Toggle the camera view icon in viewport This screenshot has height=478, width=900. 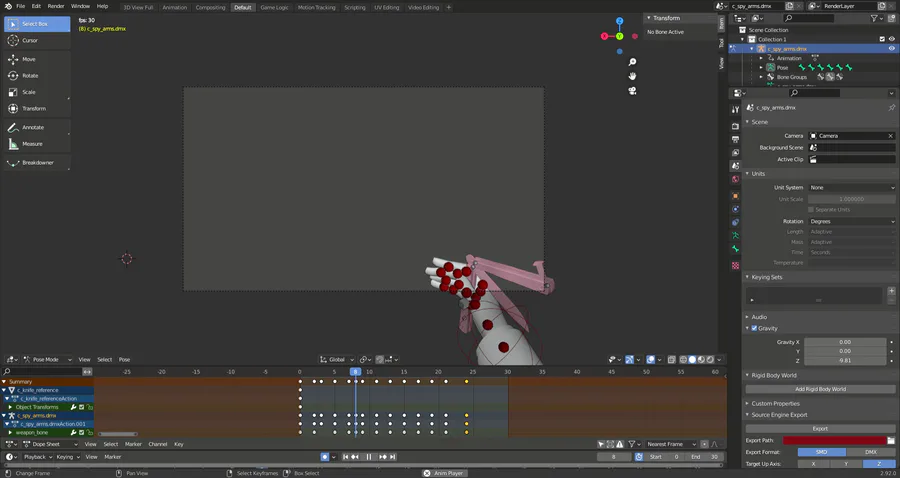click(632, 91)
